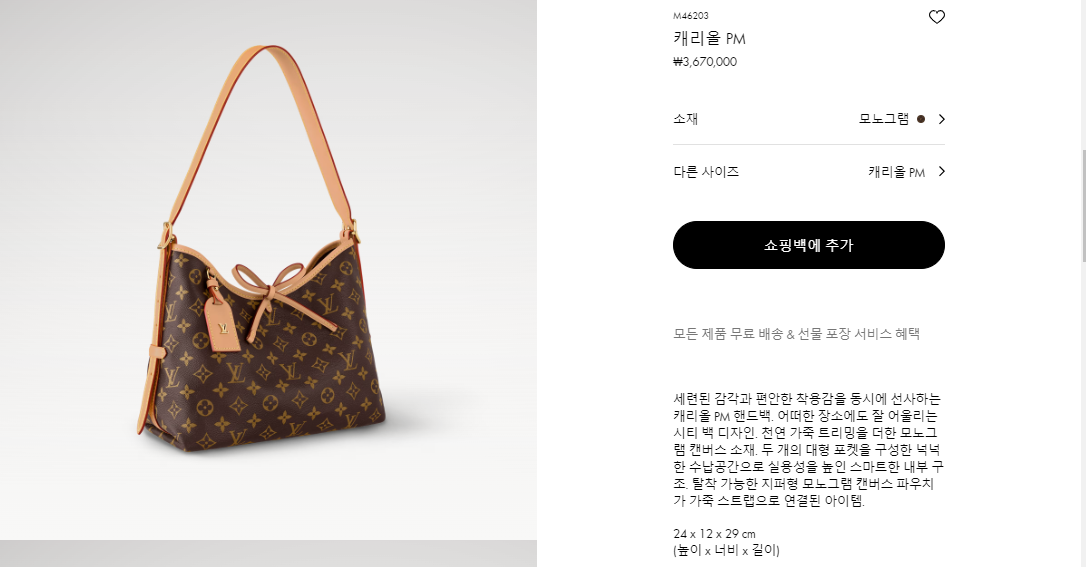Select the brown Monogram color dot
This screenshot has height=567, width=1086.
(x=920, y=119)
